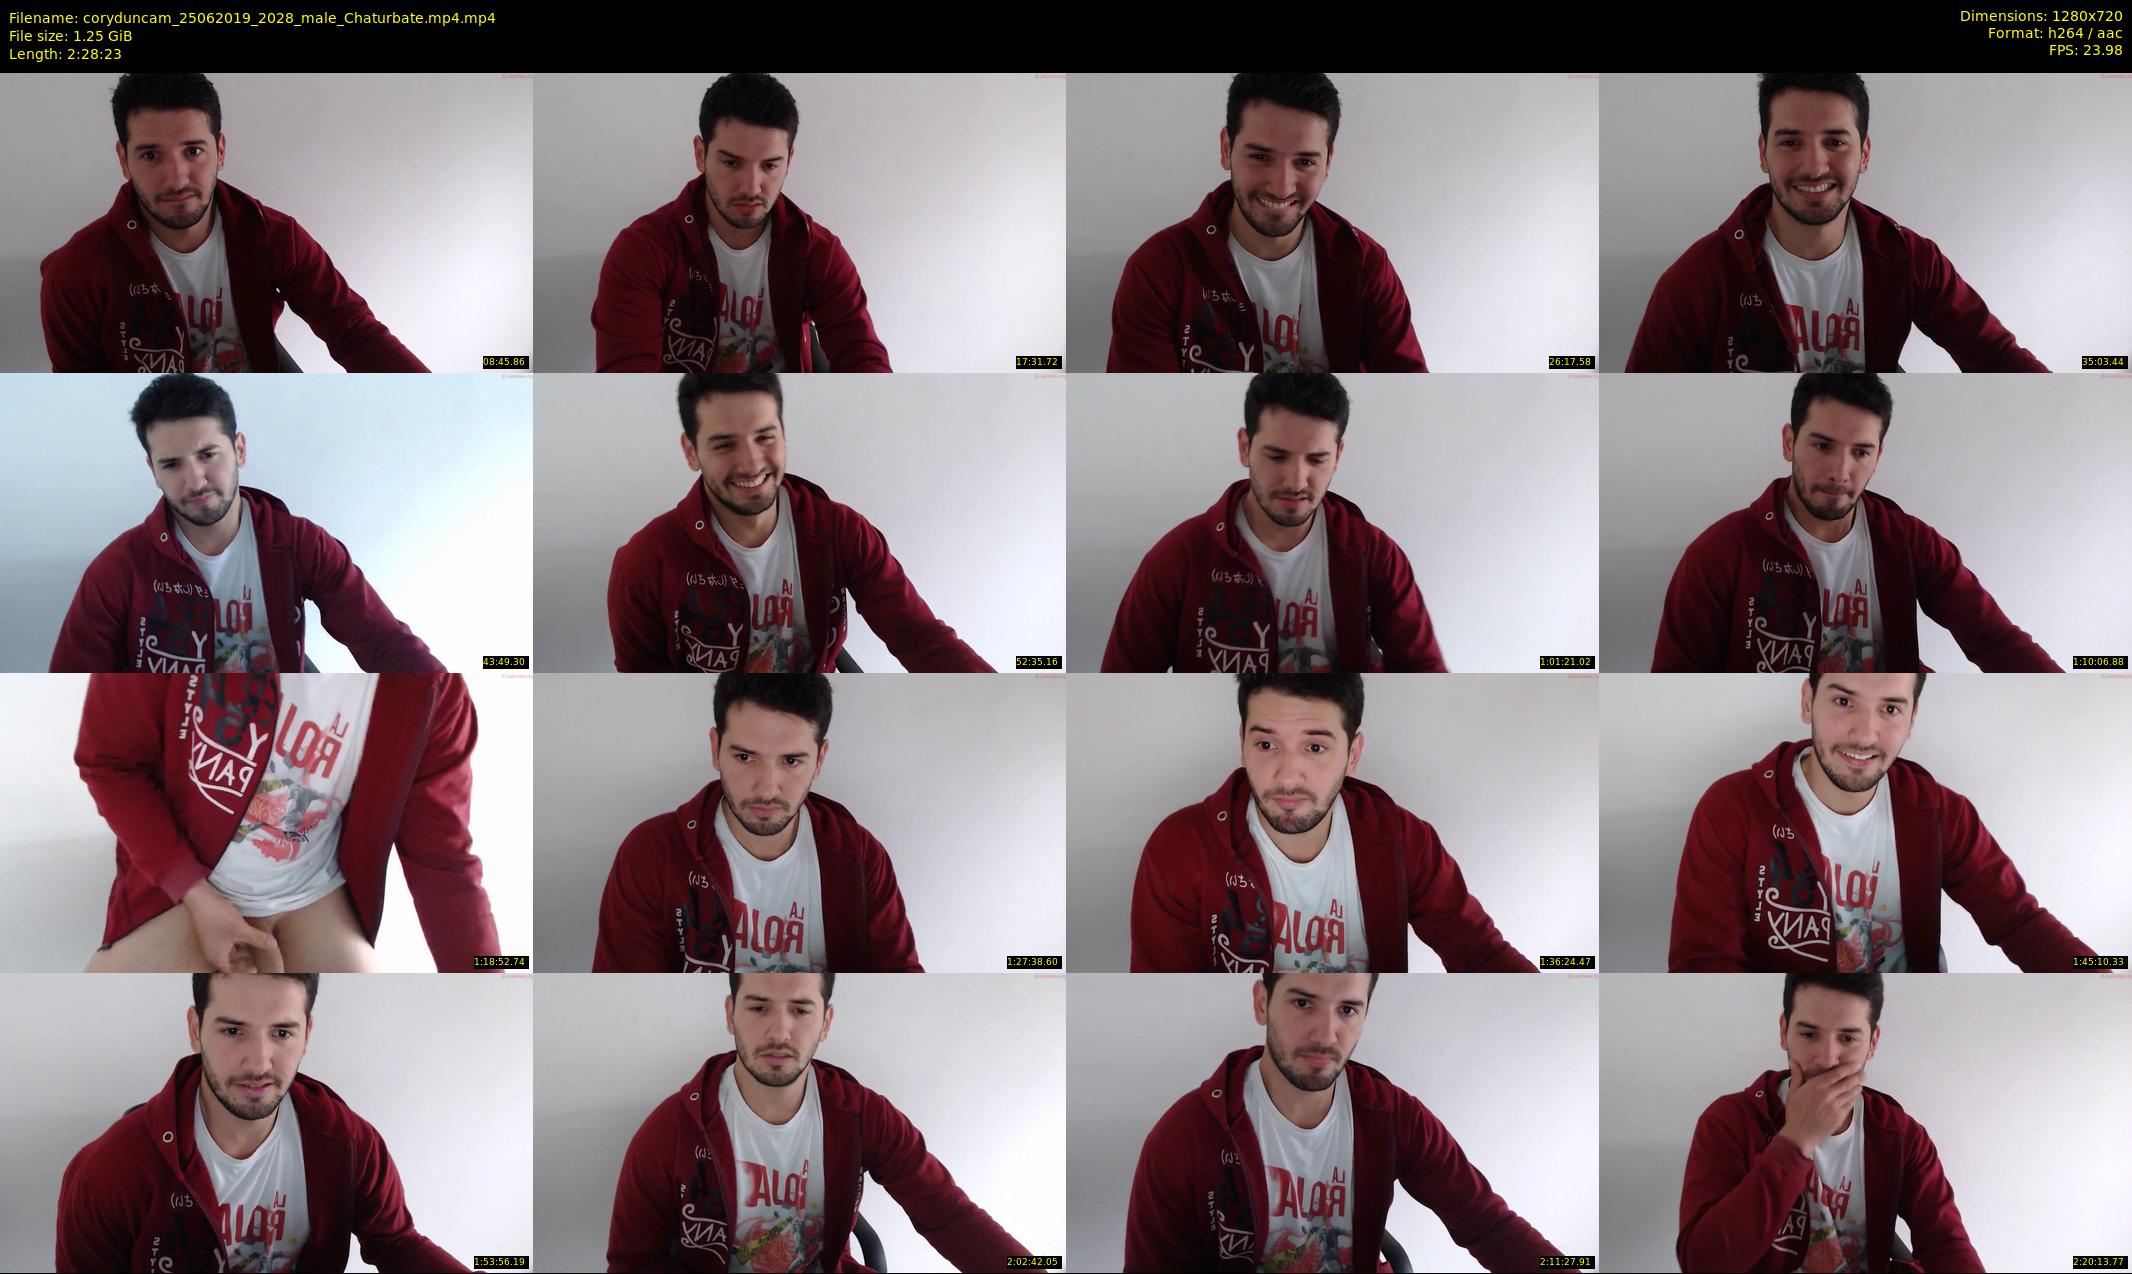Click the Filename text in header

point(252,18)
